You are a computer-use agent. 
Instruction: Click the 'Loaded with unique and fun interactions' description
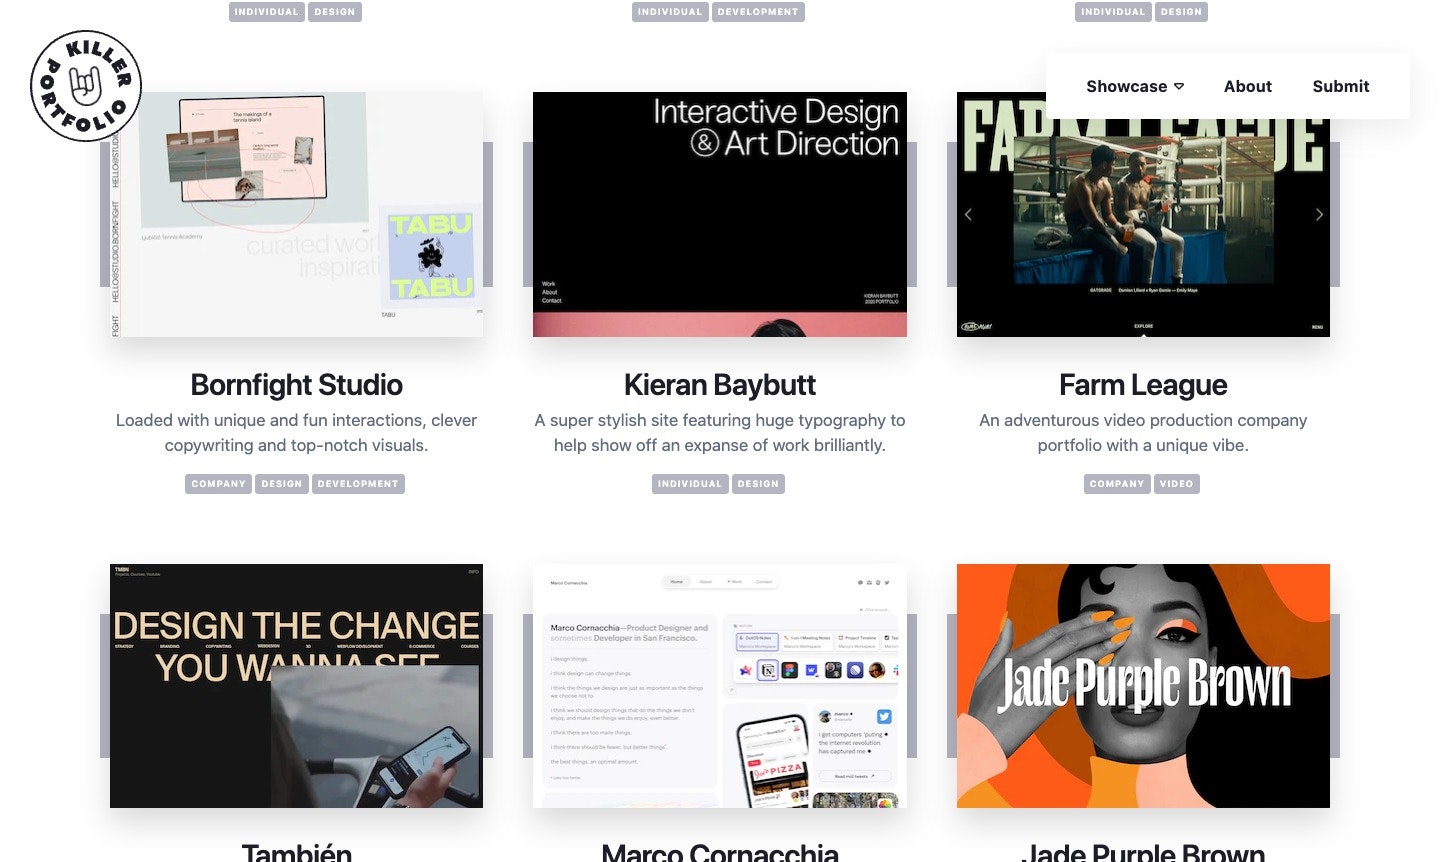(297, 433)
